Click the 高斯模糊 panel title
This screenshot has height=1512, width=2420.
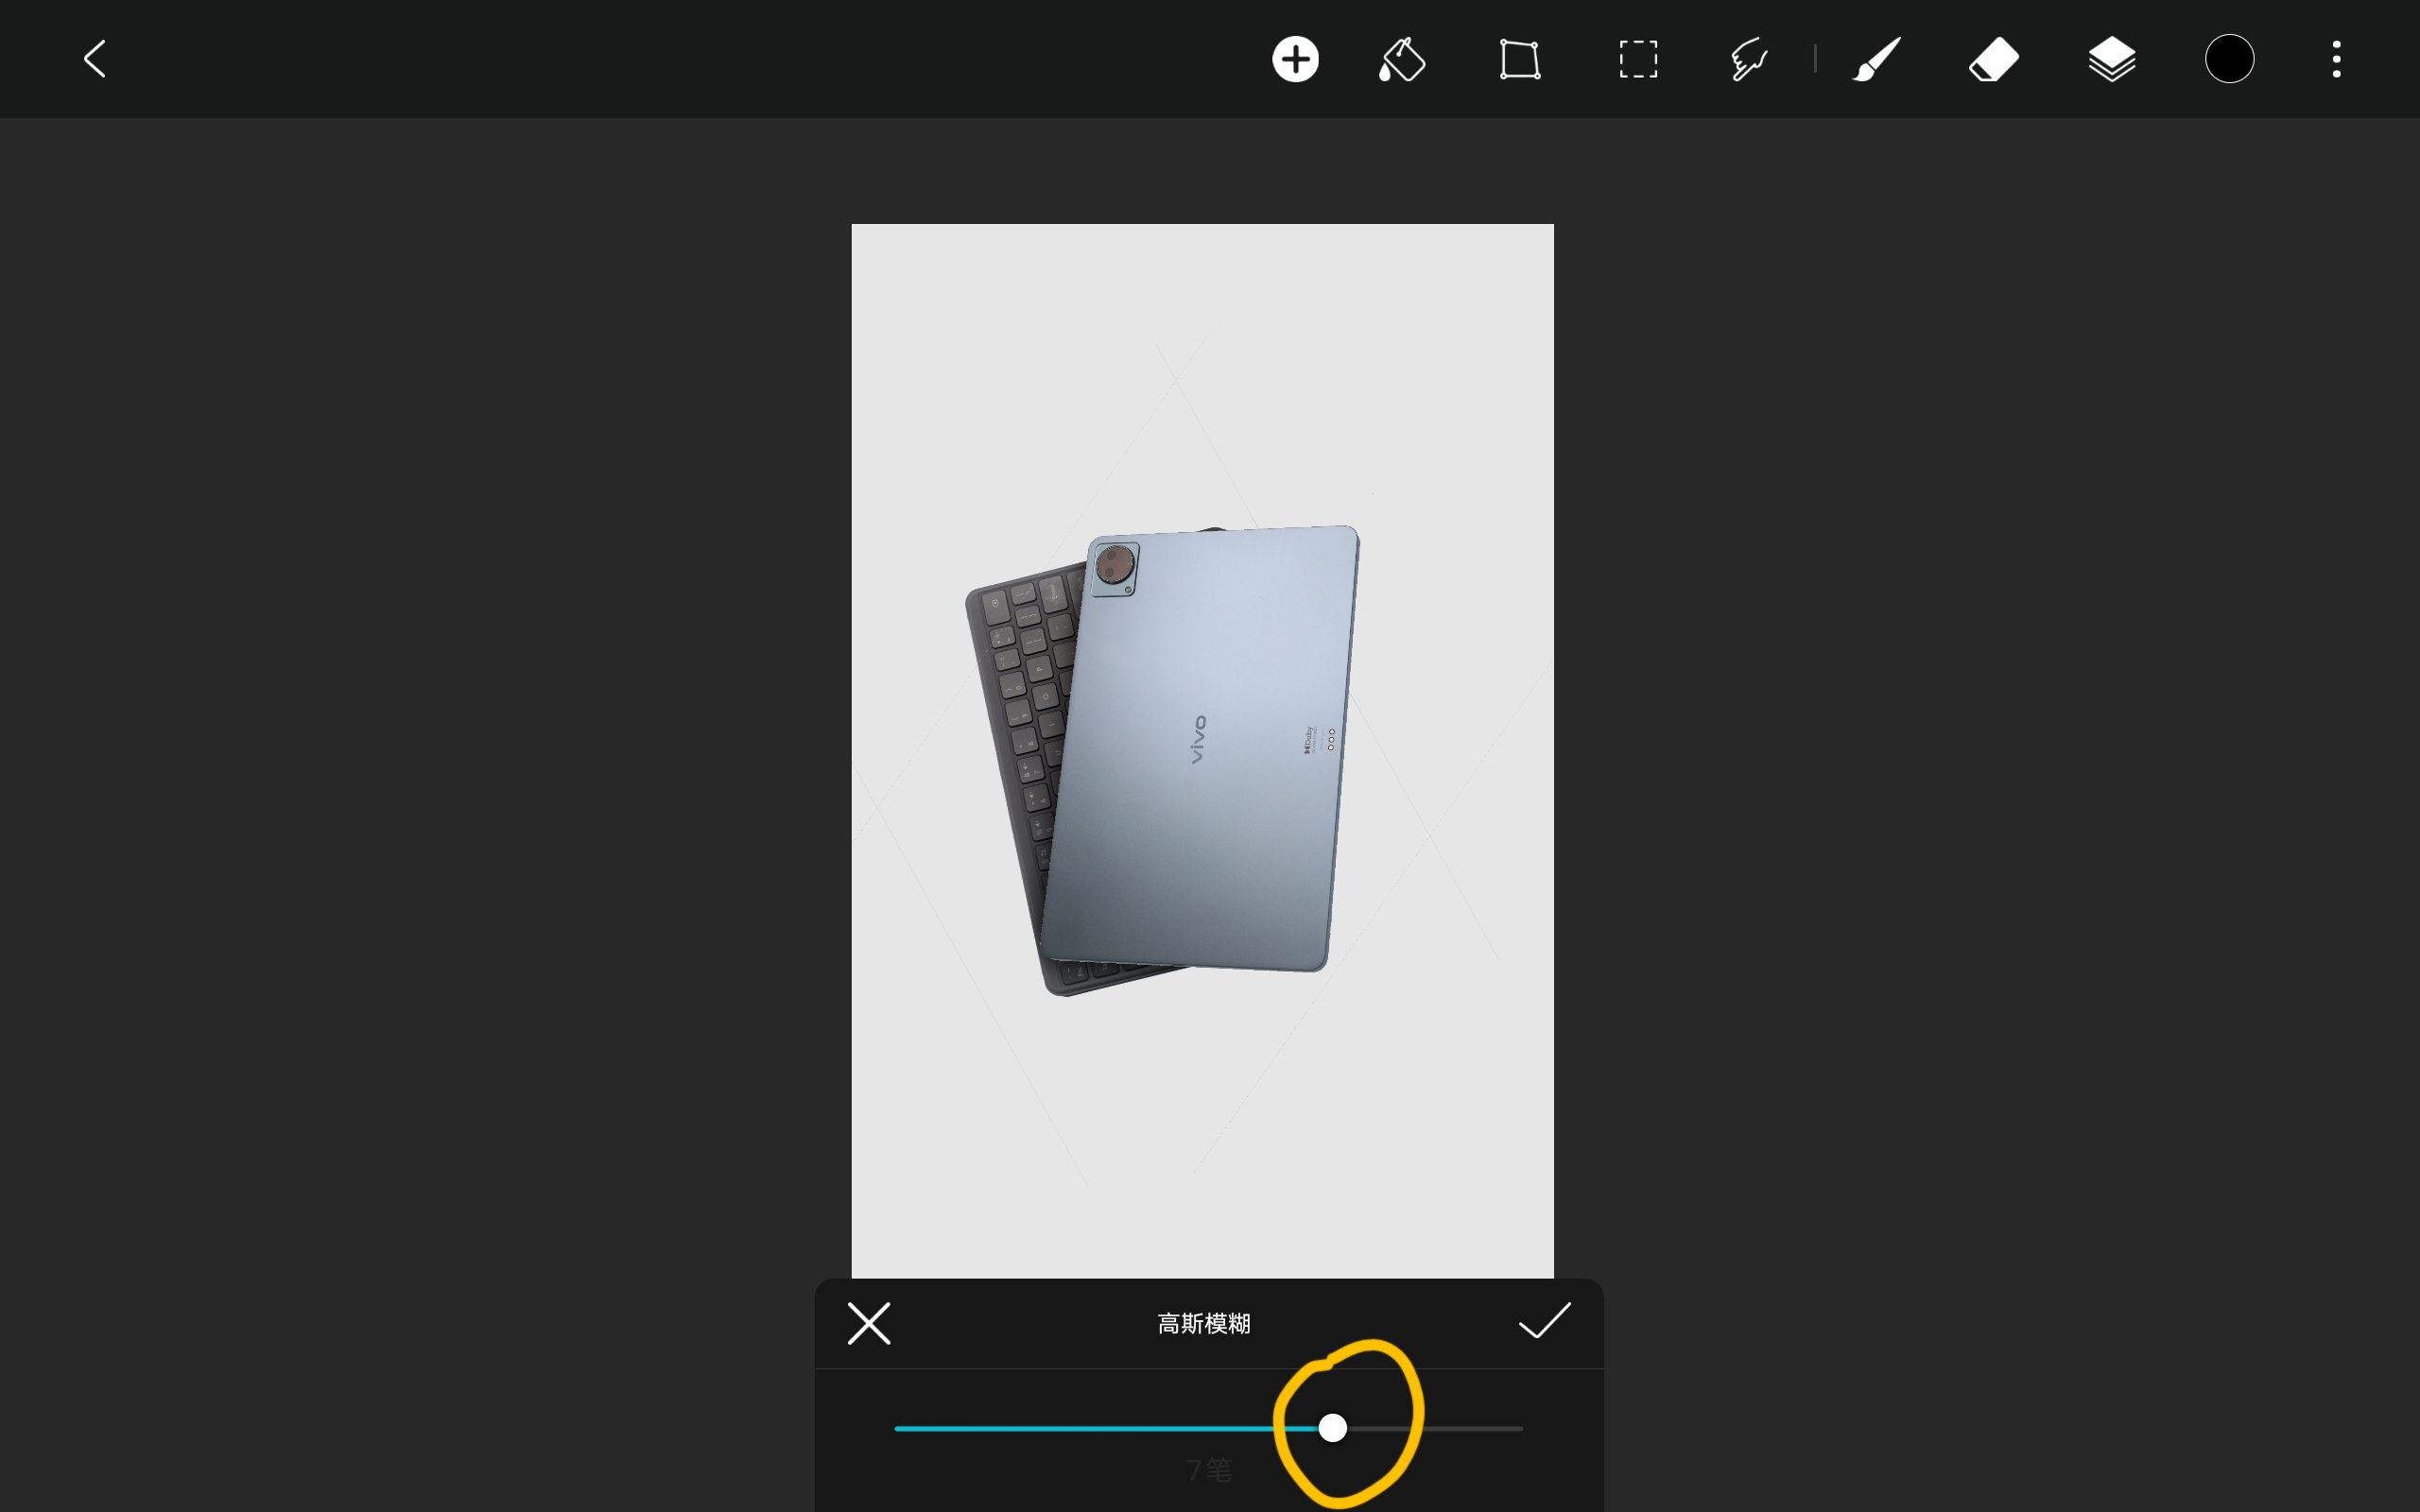click(x=1204, y=1324)
